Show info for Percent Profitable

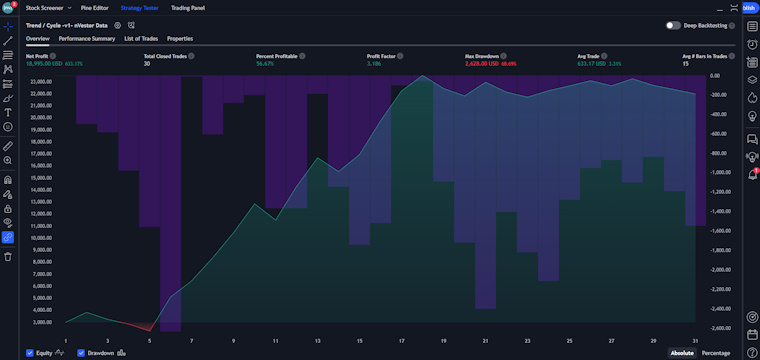pos(302,56)
